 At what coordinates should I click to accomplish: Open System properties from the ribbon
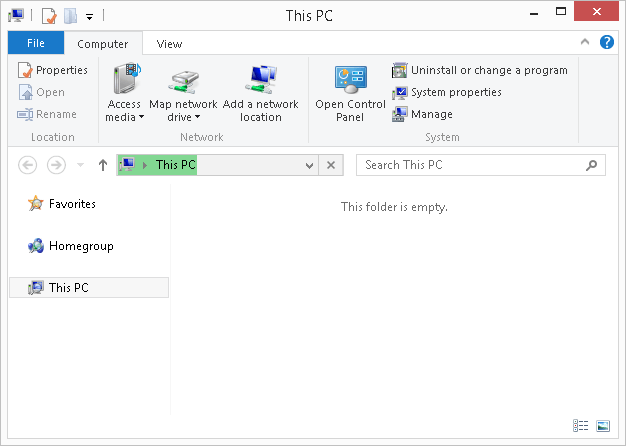[446, 92]
